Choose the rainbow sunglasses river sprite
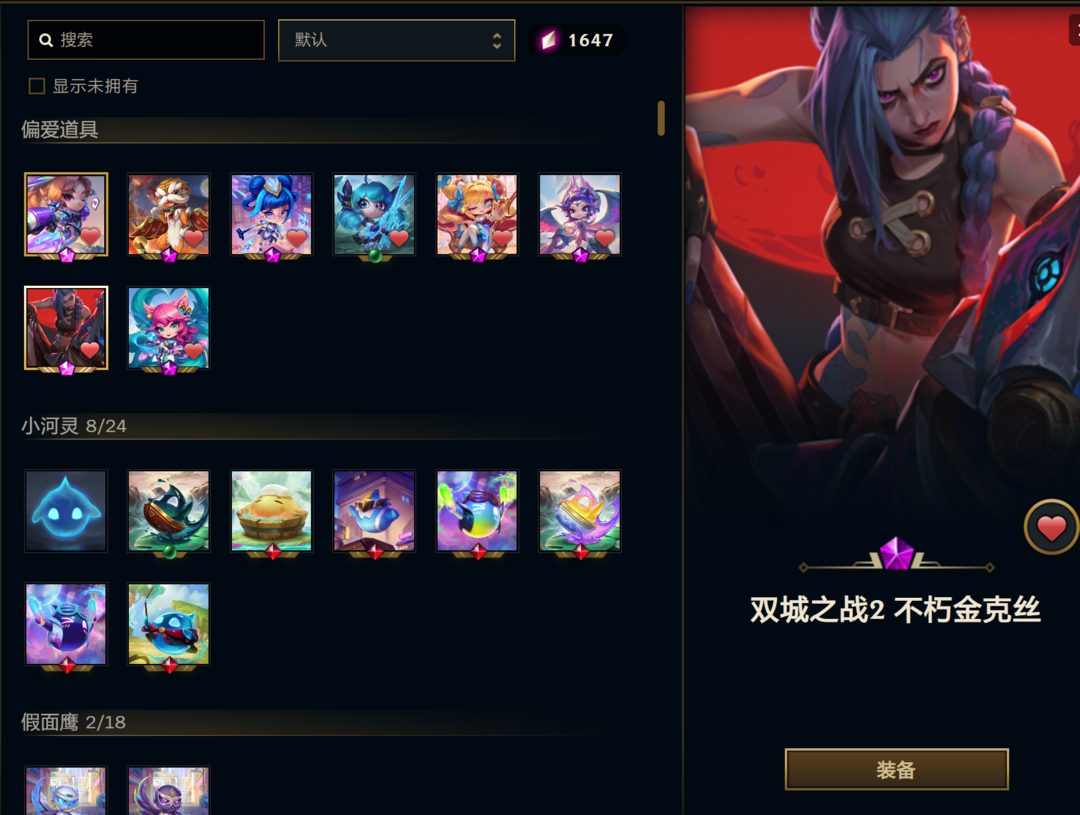Viewport: 1080px width, 815px height. pos(477,510)
